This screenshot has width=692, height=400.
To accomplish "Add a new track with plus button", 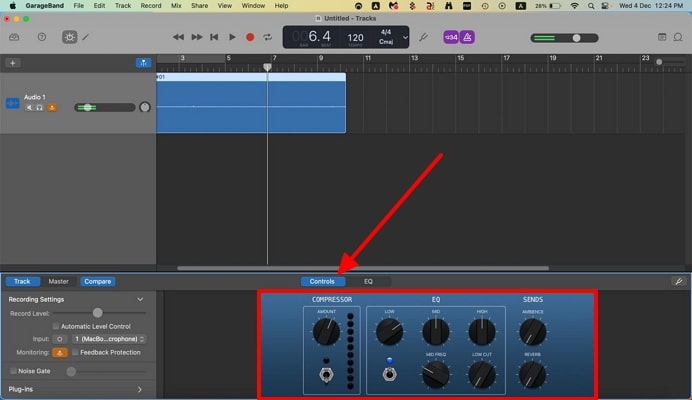I will (x=12, y=63).
